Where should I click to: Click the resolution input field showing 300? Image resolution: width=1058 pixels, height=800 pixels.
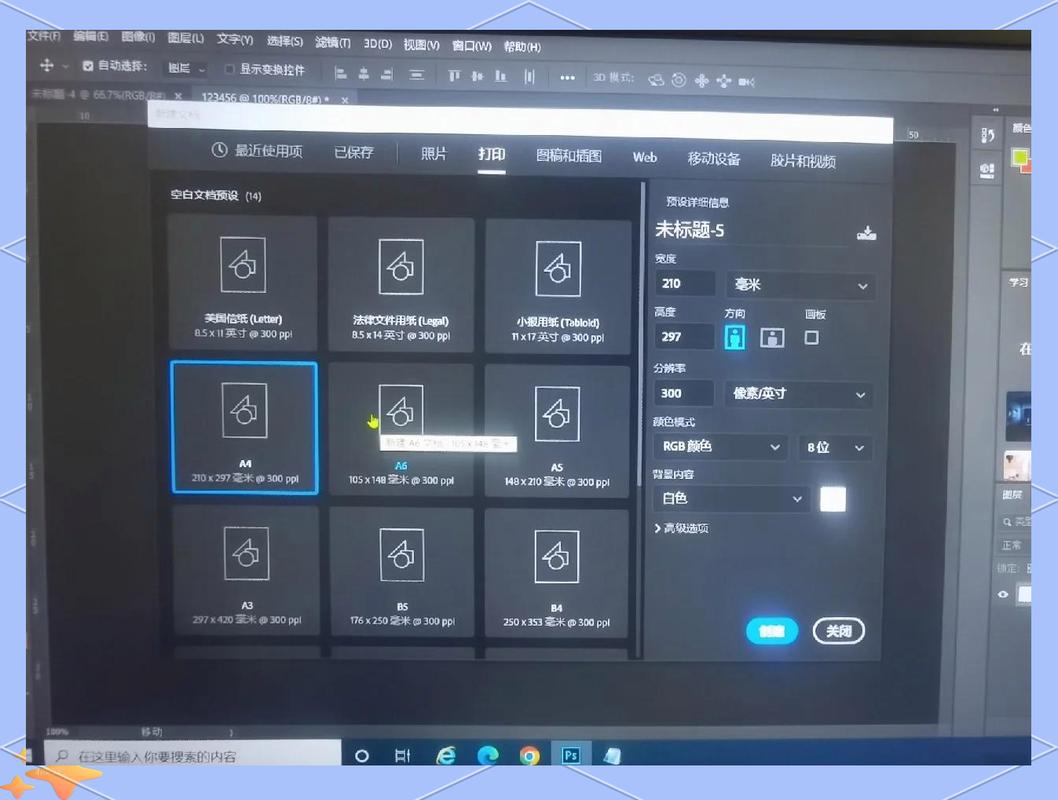(684, 393)
